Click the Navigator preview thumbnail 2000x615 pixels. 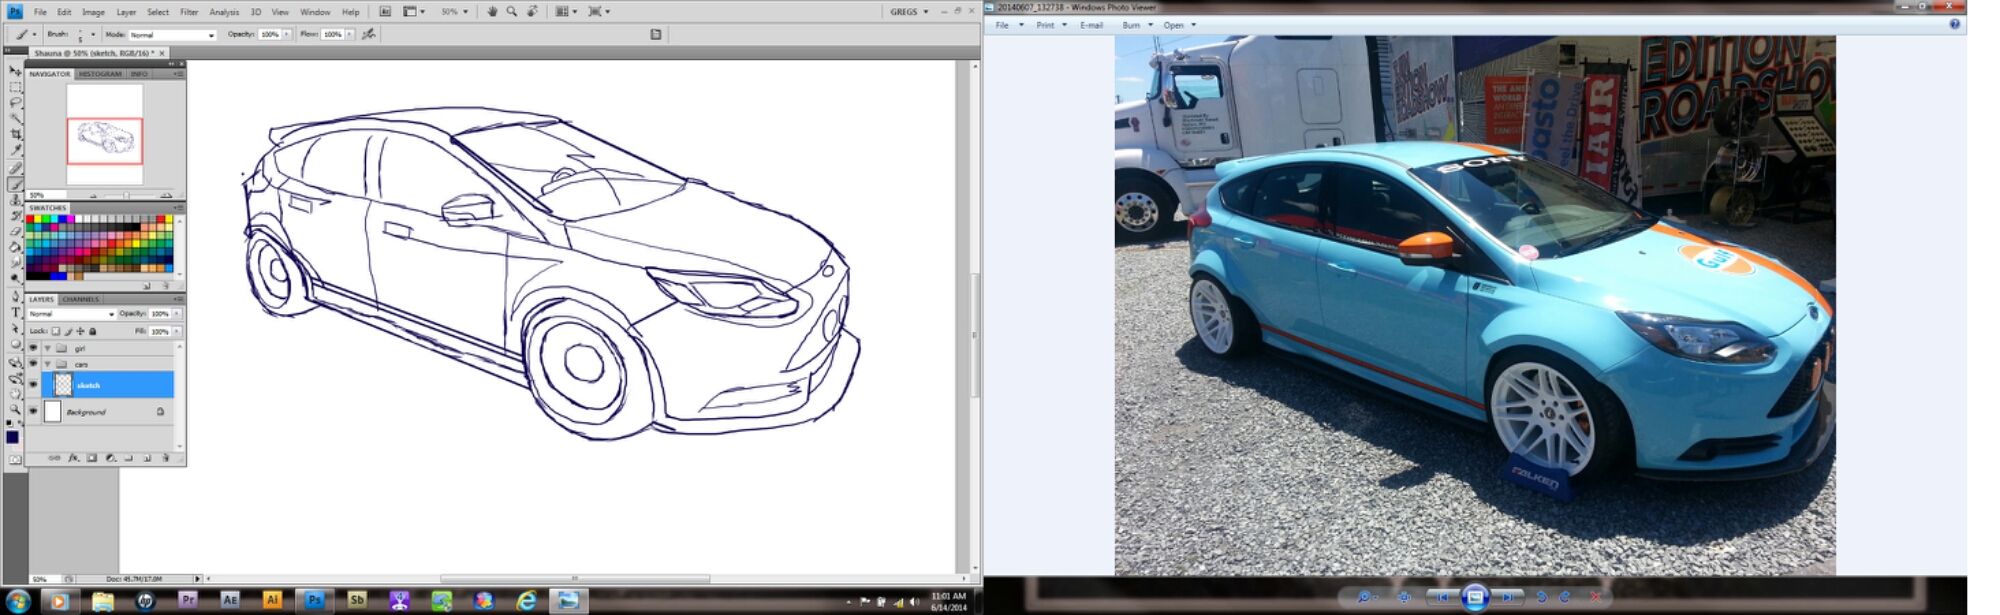click(105, 138)
